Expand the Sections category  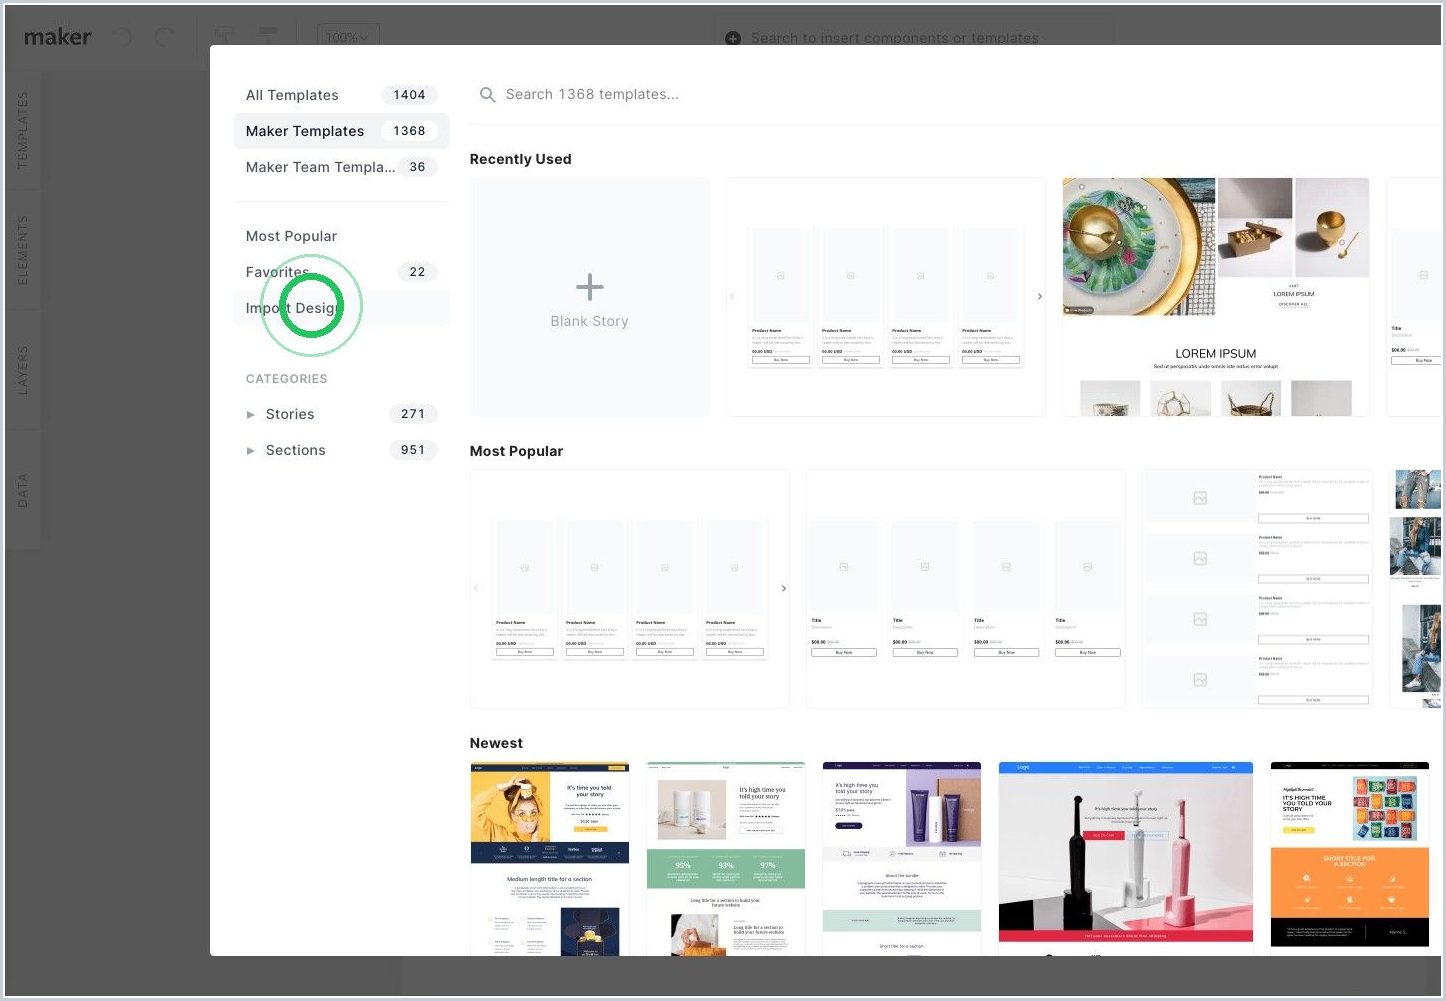(x=251, y=450)
